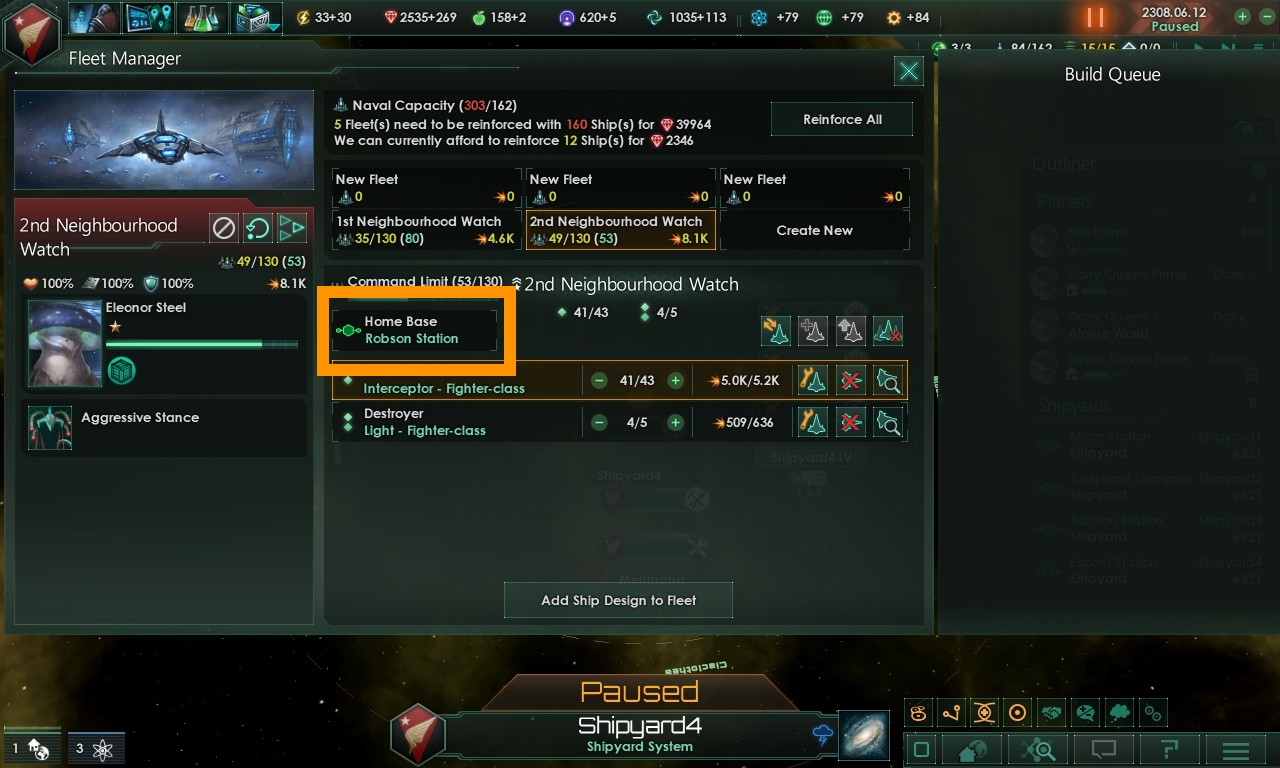
Task: Increase Interceptor count with plus button
Action: [676, 380]
